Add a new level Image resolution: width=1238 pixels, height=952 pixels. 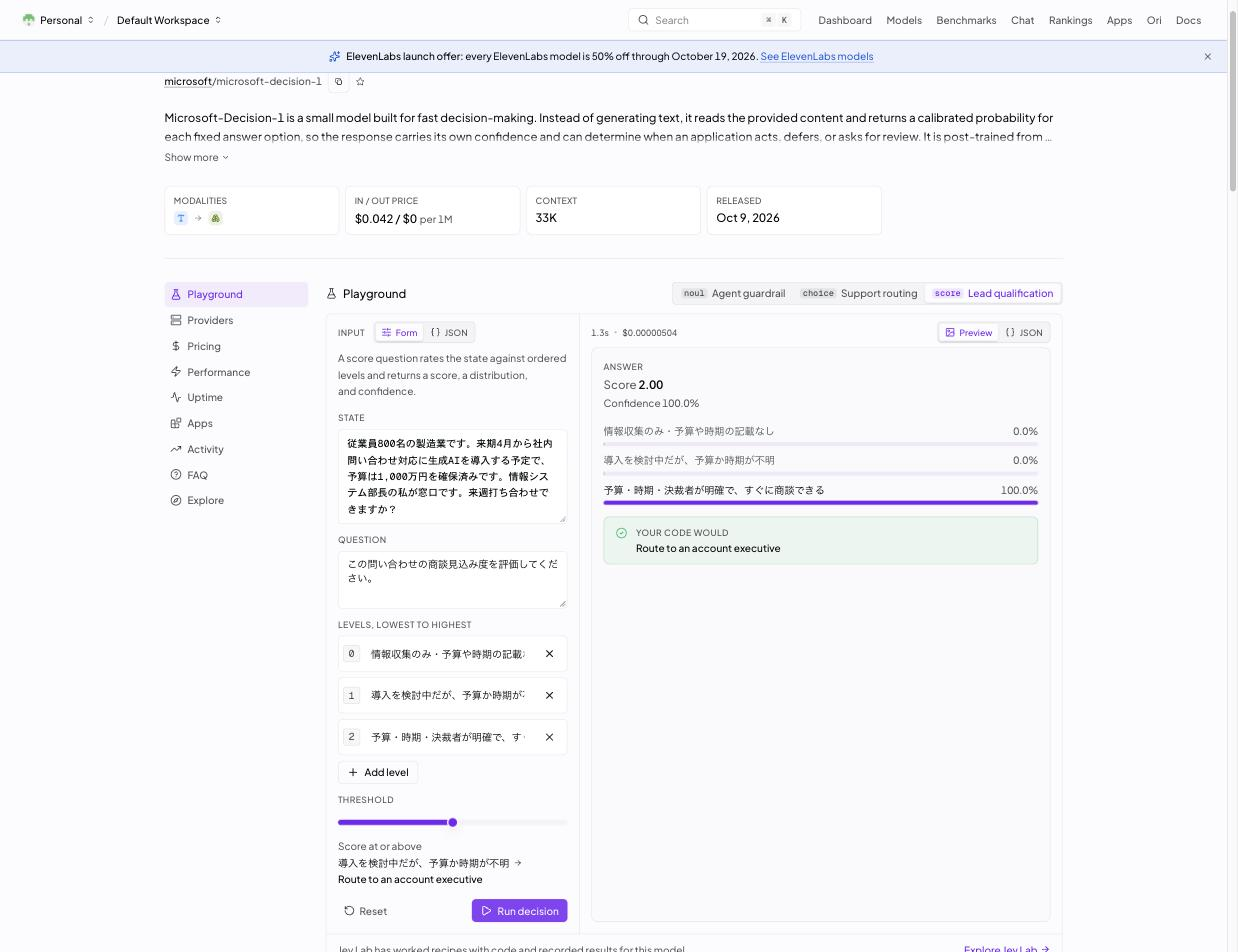[x=378, y=772]
